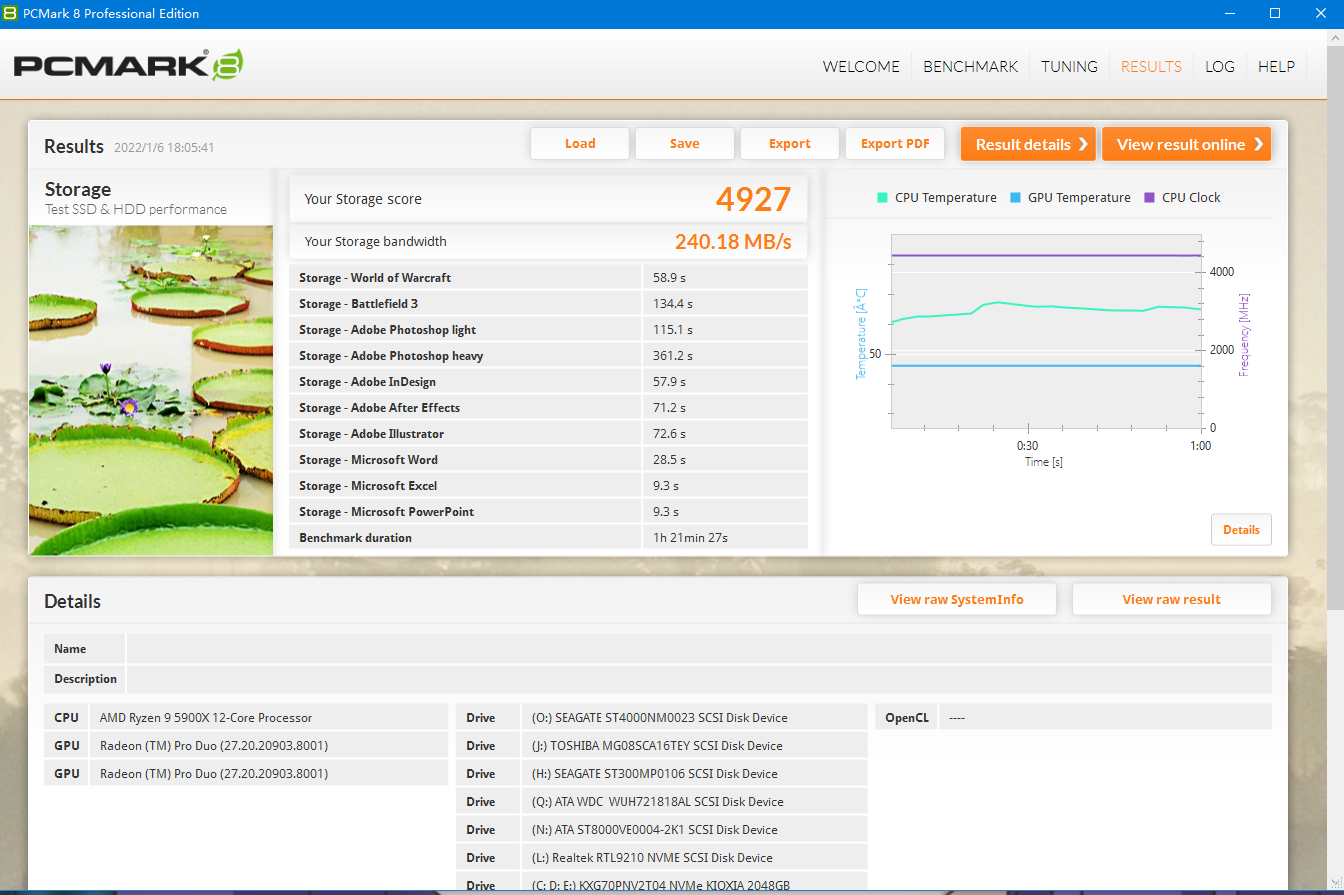Screen dimensions: 1344x895
Task: Open Result details
Action: (x=1028, y=144)
